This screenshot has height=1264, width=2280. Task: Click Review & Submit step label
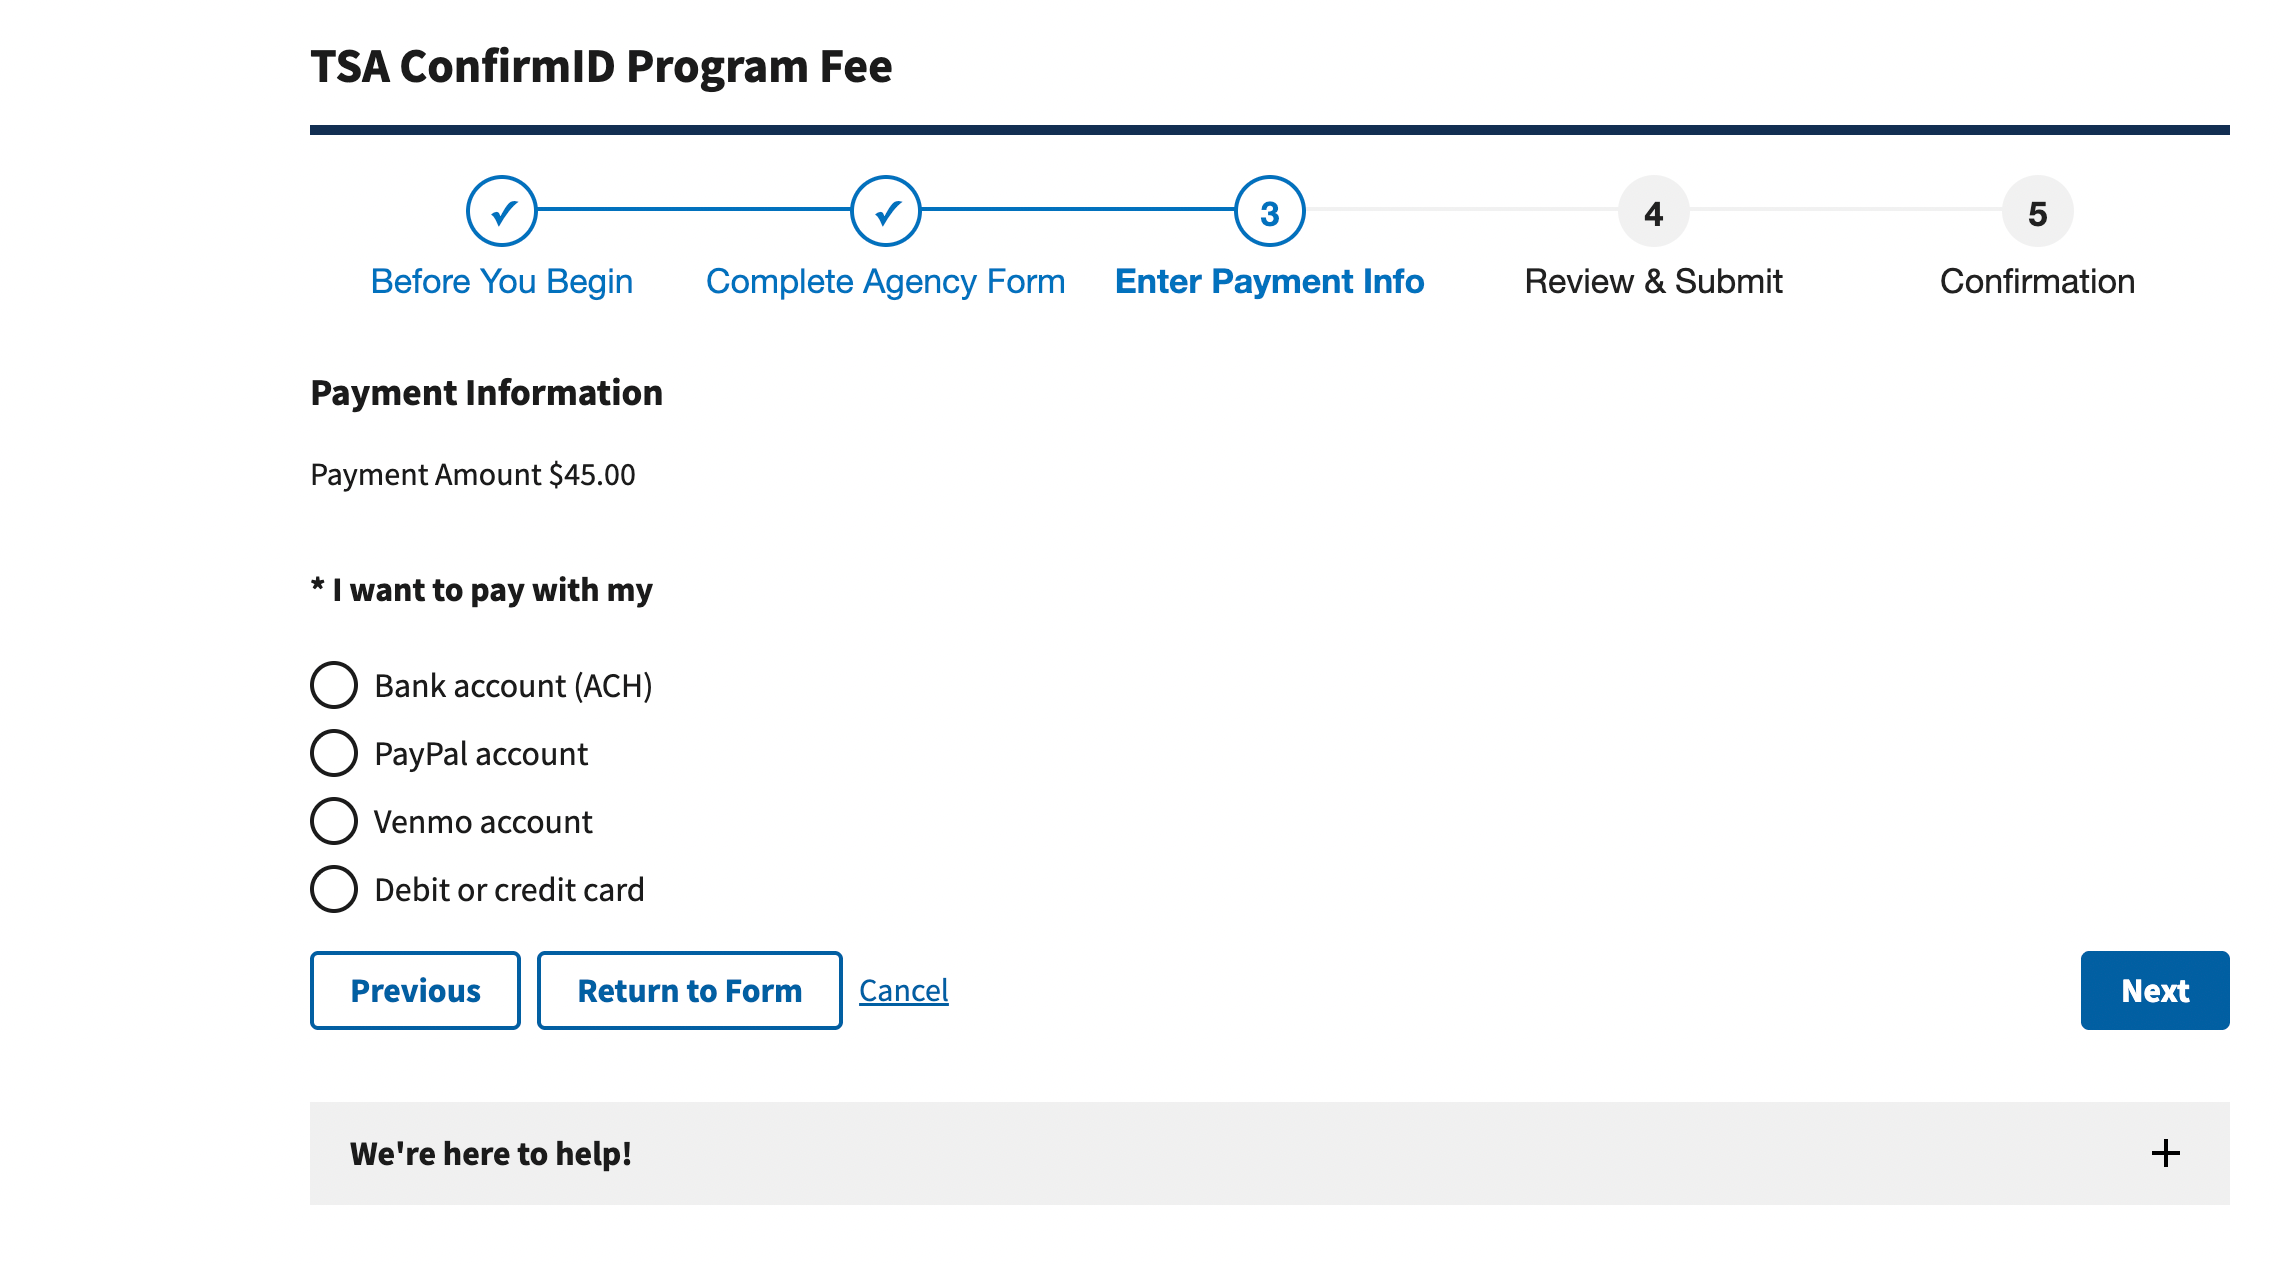point(1654,282)
